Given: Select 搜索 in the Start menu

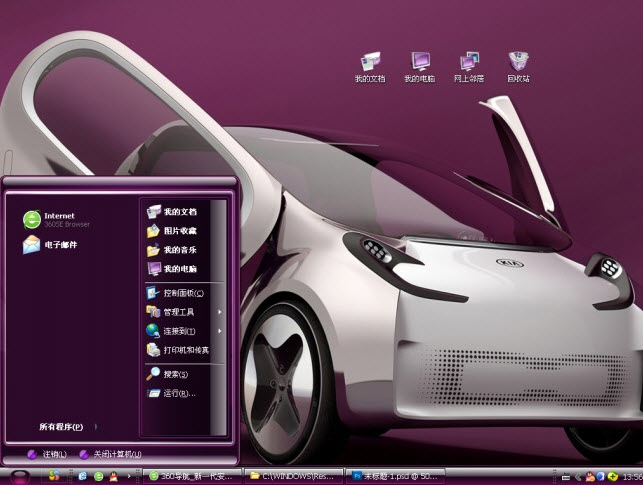Looking at the screenshot, I should point(175,374).
